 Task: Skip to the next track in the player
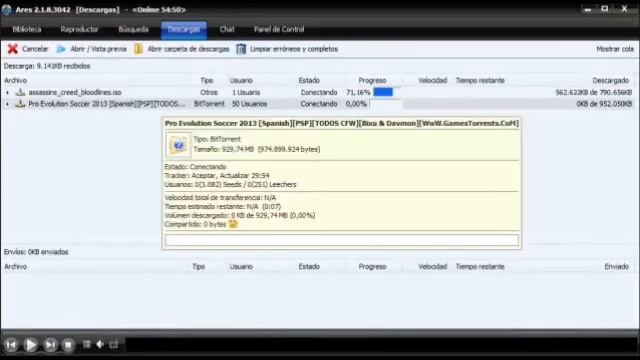[50, 345]
